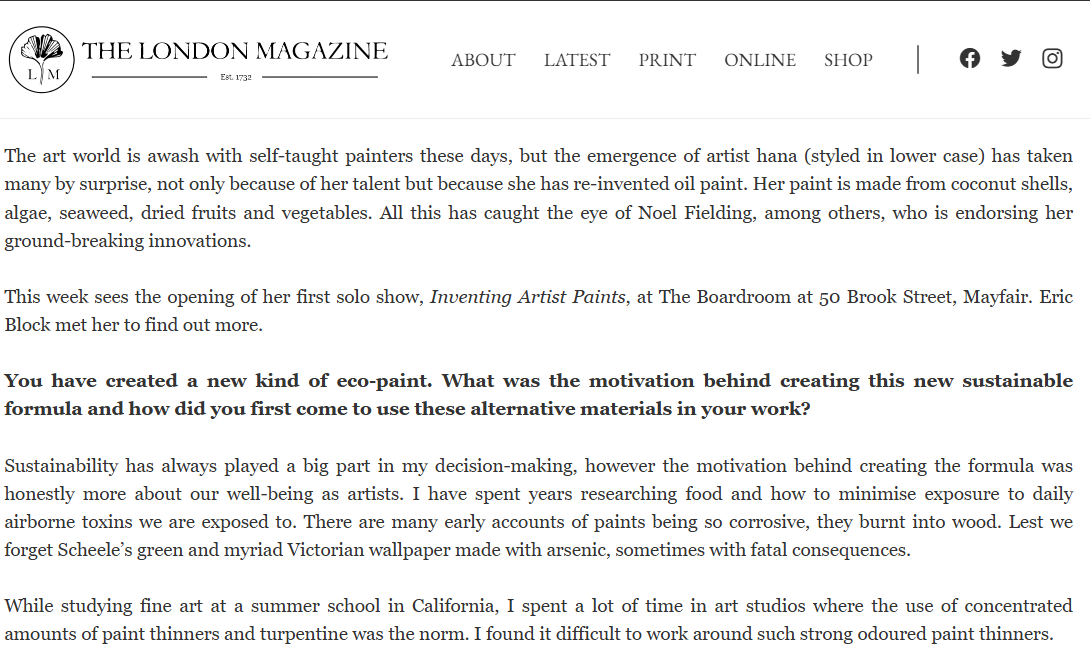Open the SHOP menu item

click(848, 60)
